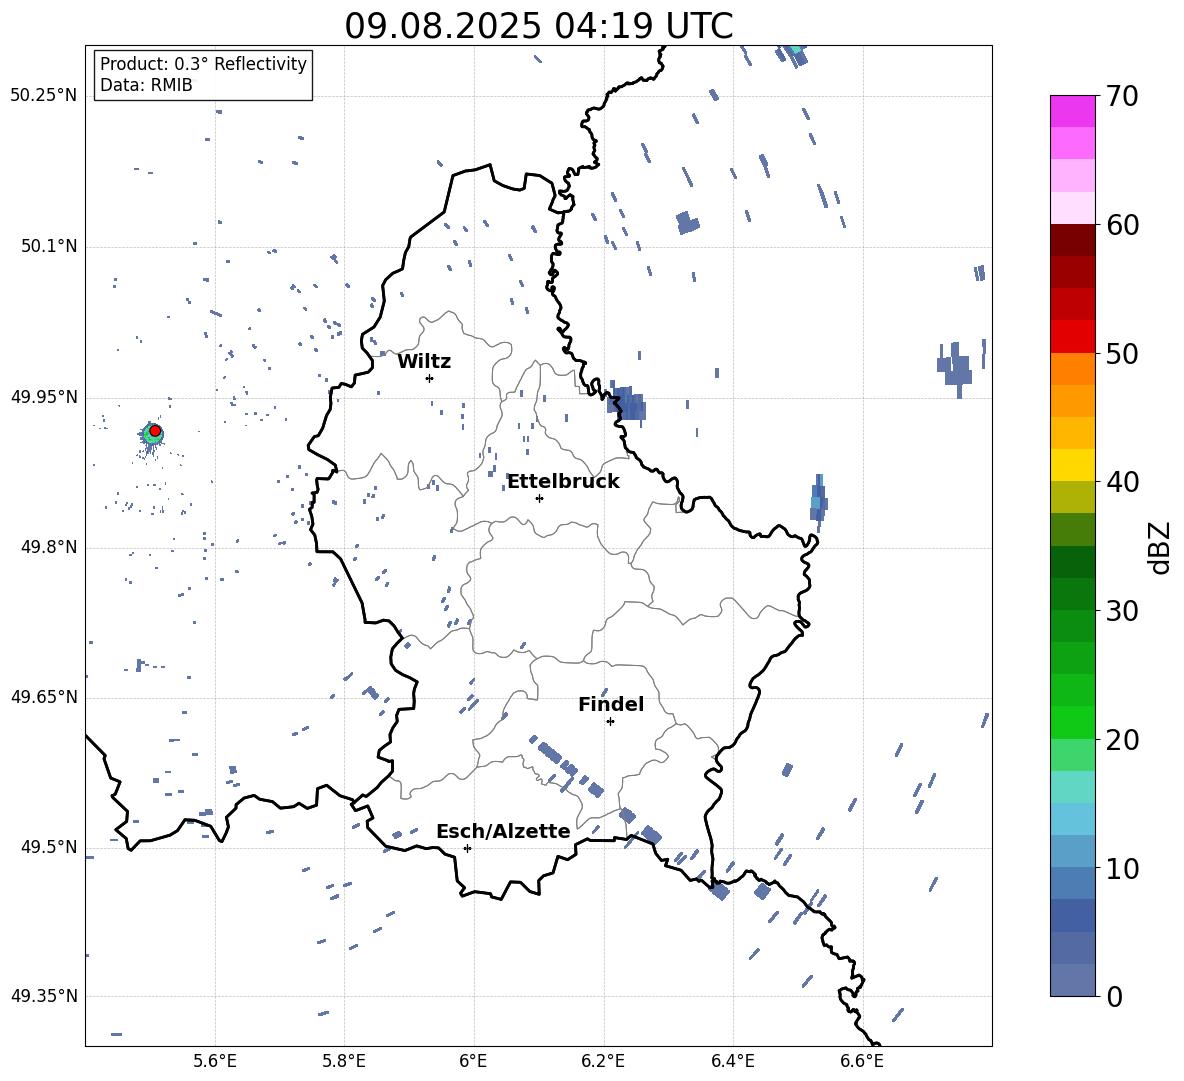Click the 50 colorbar tick label
Viewport: 1184px width, 1081px height.
click(x=1122, y=353)
